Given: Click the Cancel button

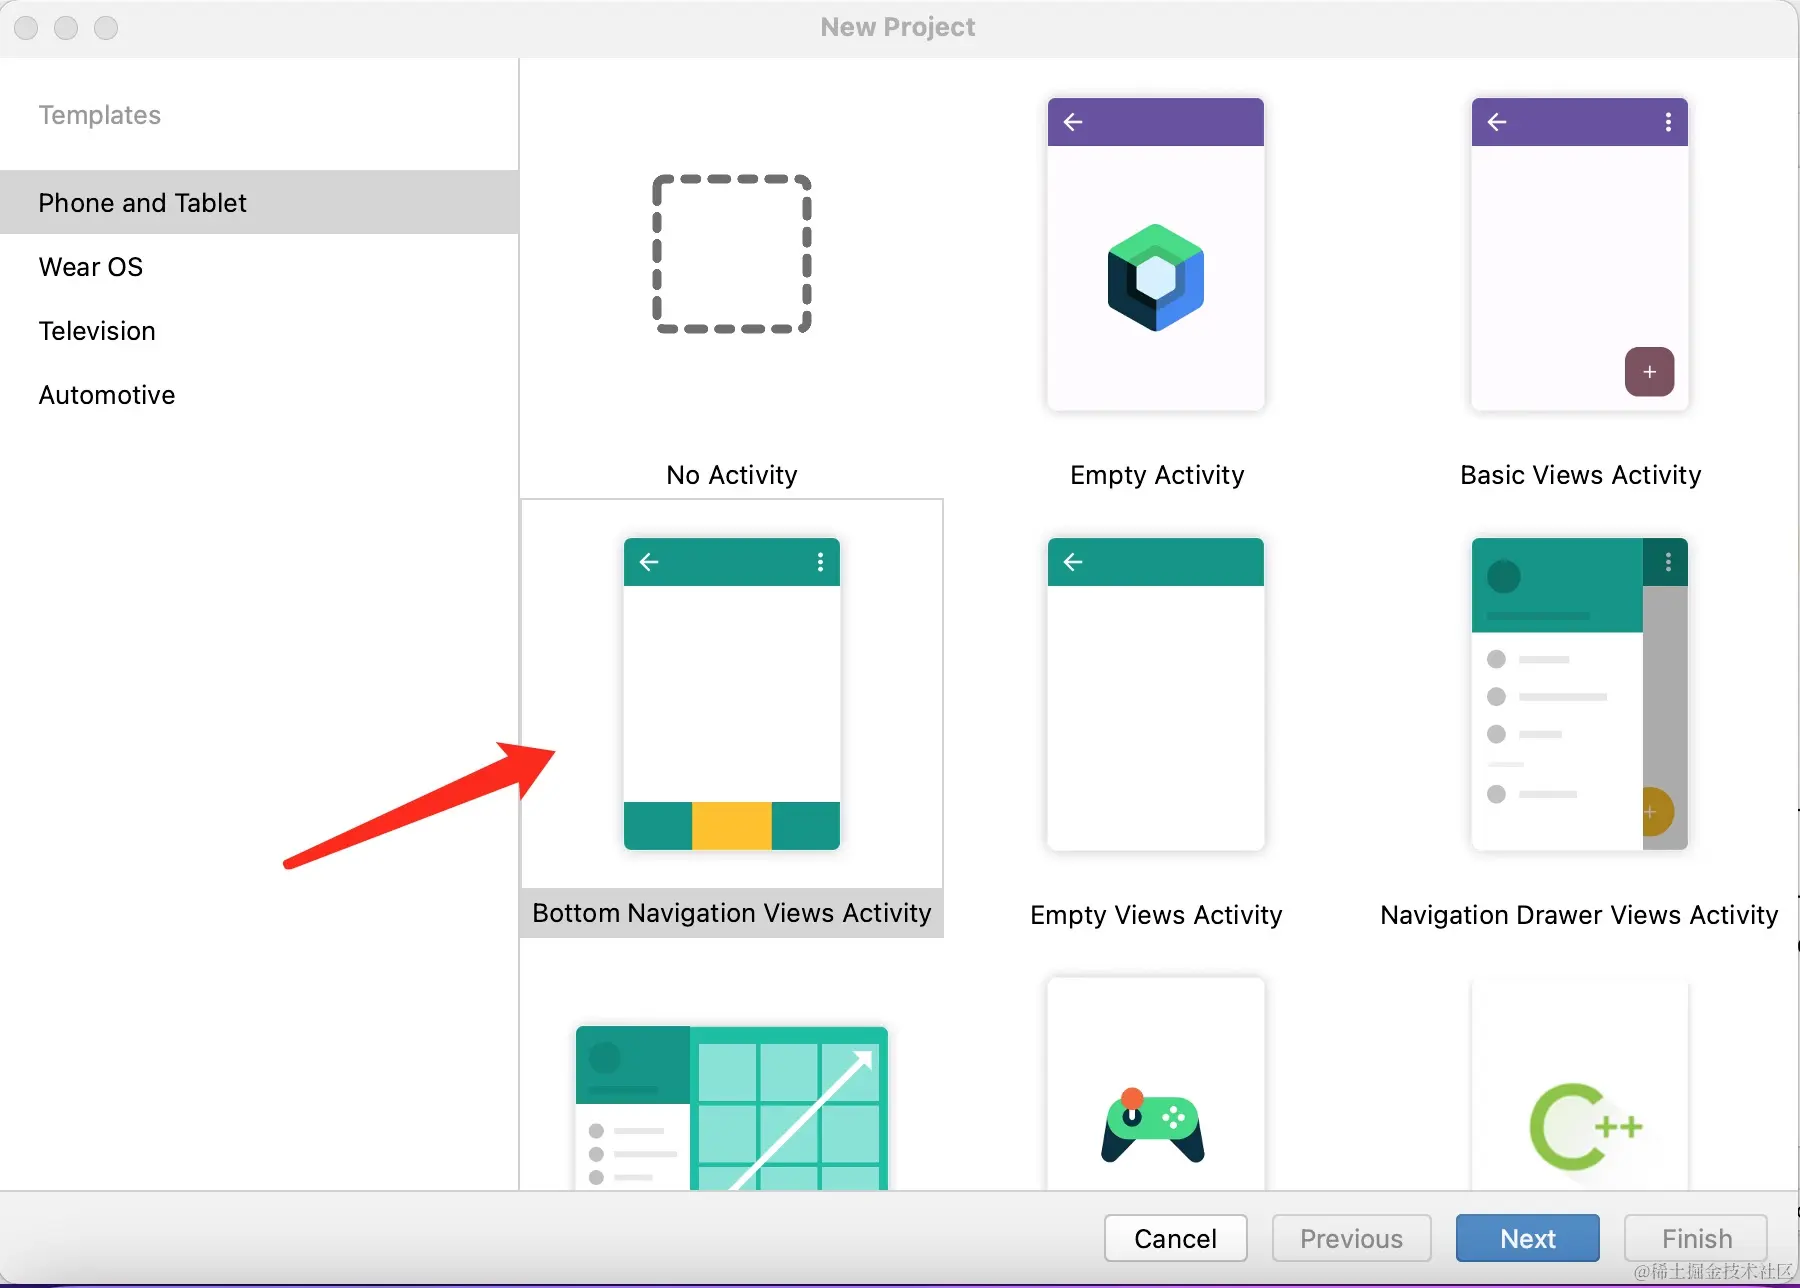Looking at the screenshot, I should pos(1176,1238).
